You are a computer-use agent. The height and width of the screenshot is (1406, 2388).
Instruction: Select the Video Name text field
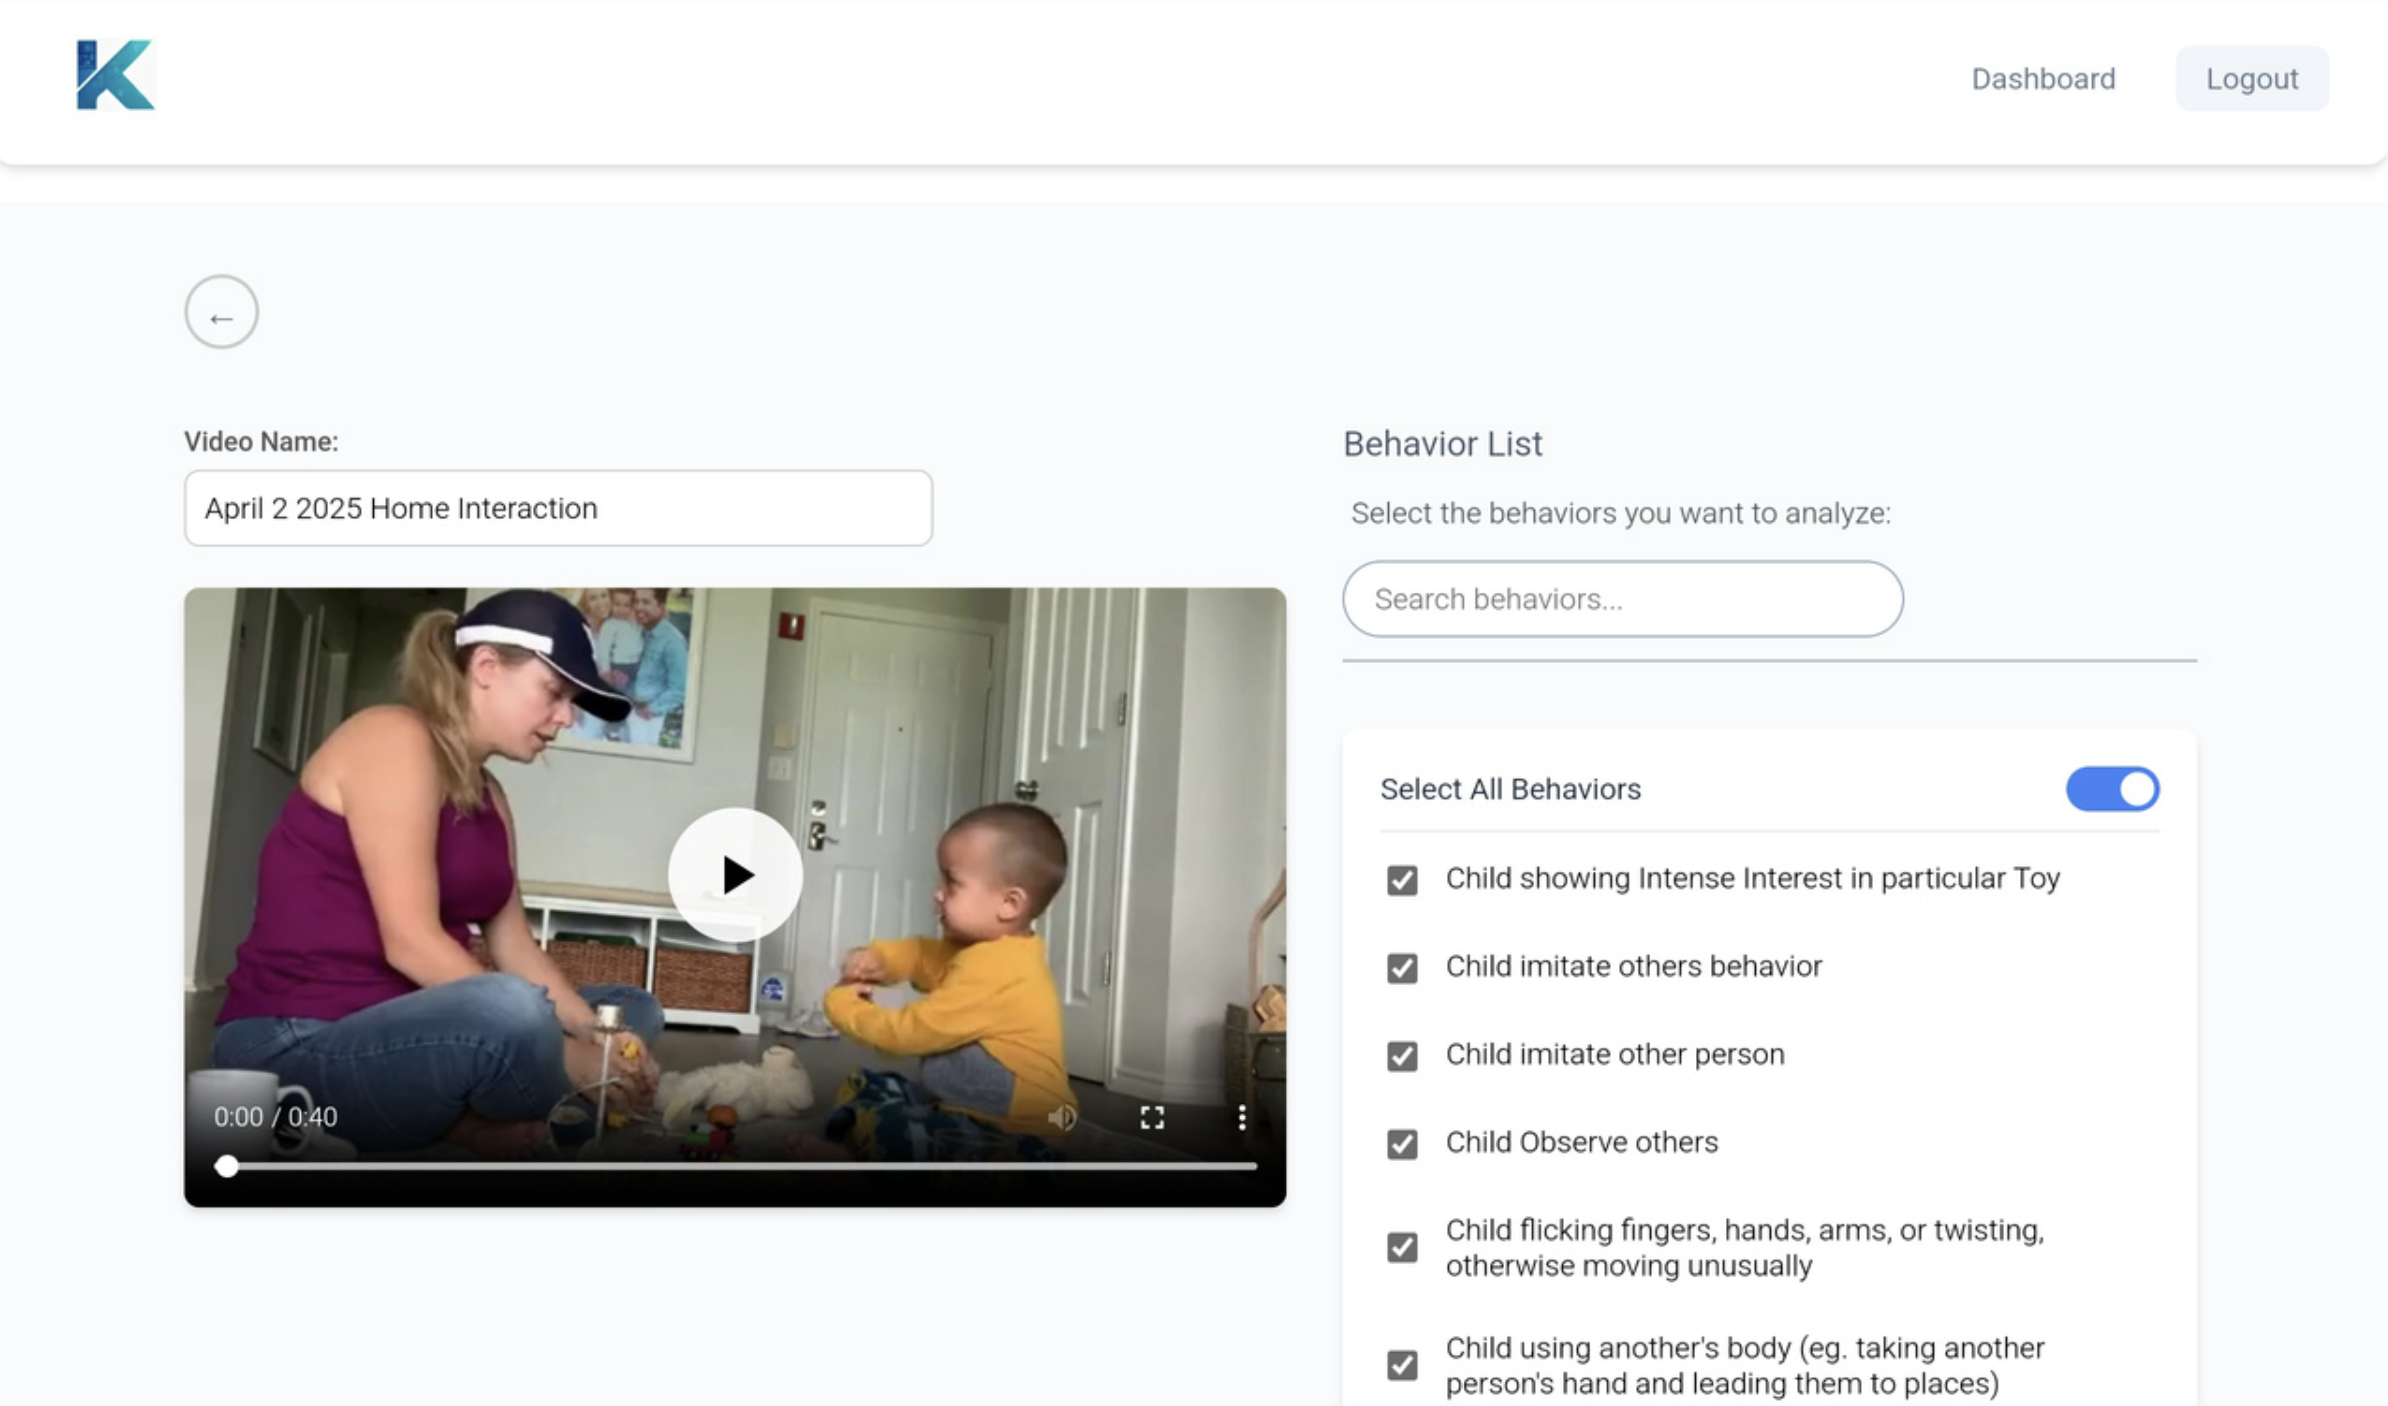[557, 508]
